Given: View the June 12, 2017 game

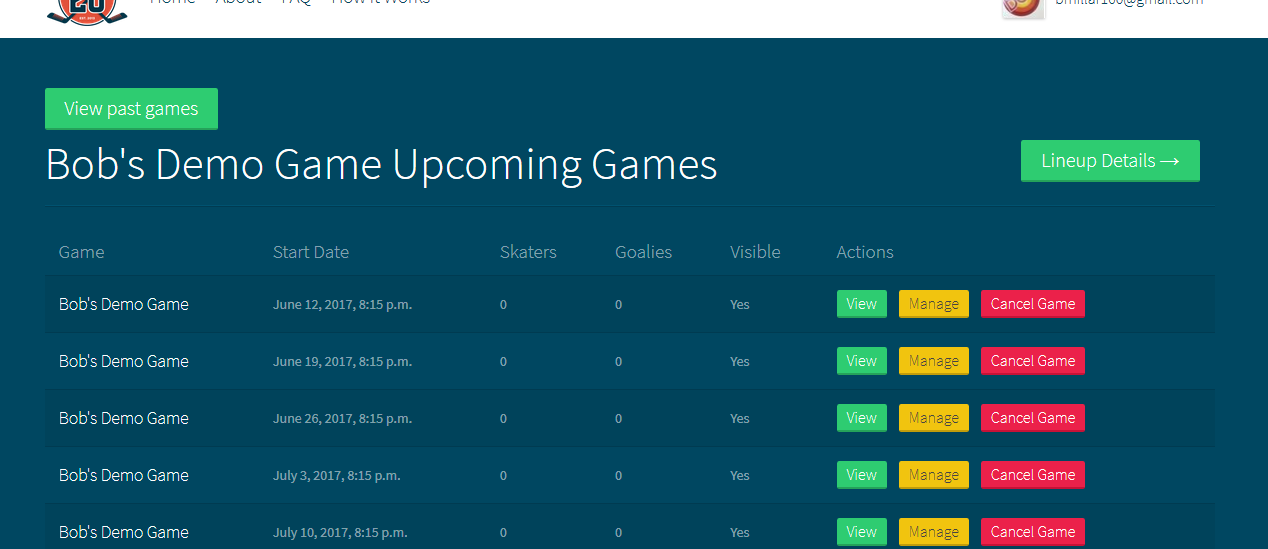Looking at the screenshot, I should (x=861, y=304).
